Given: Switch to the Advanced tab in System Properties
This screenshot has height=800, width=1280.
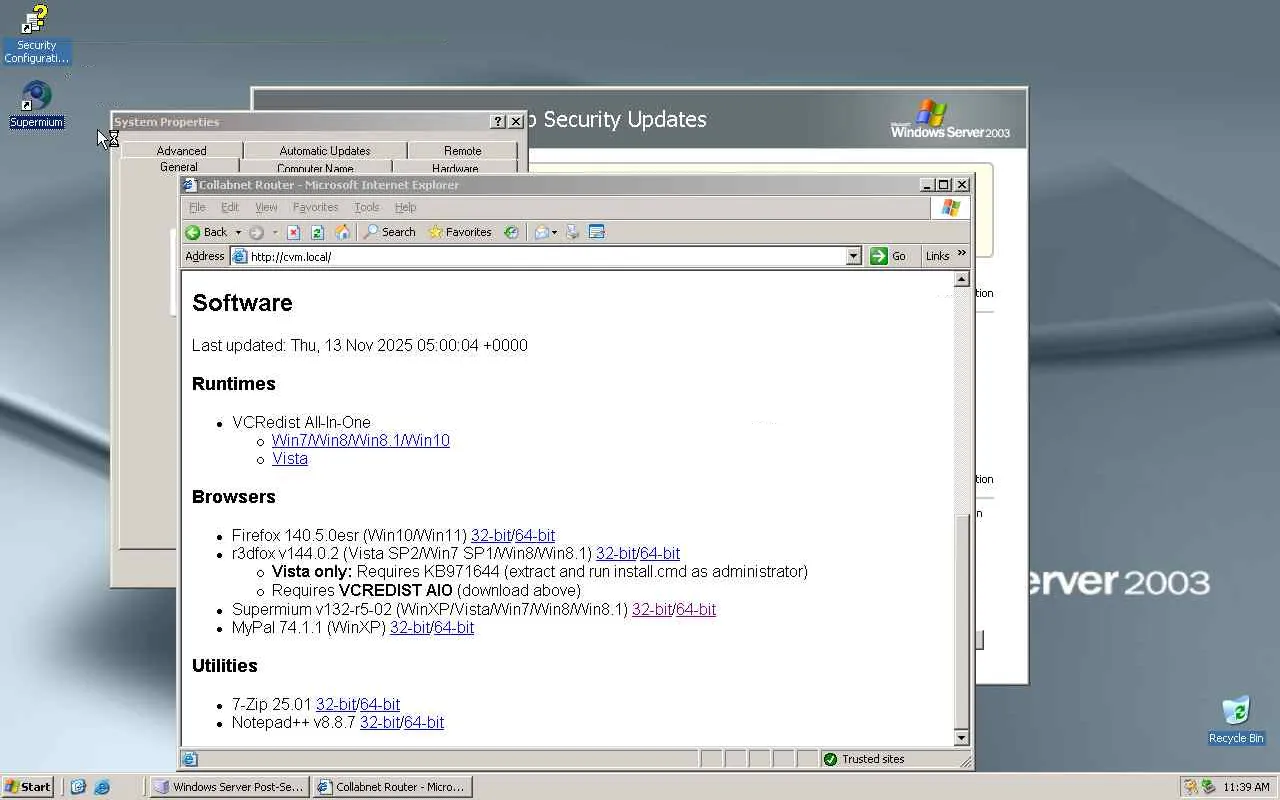Looking at the screenshot, I should point(181,151).
